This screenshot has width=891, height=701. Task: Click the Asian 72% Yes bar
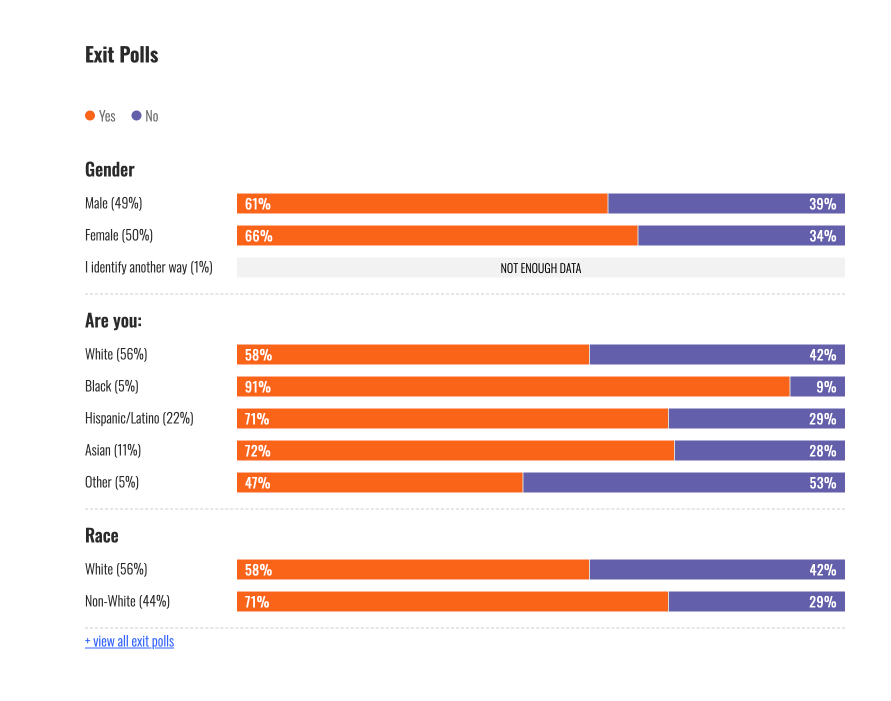455,451
